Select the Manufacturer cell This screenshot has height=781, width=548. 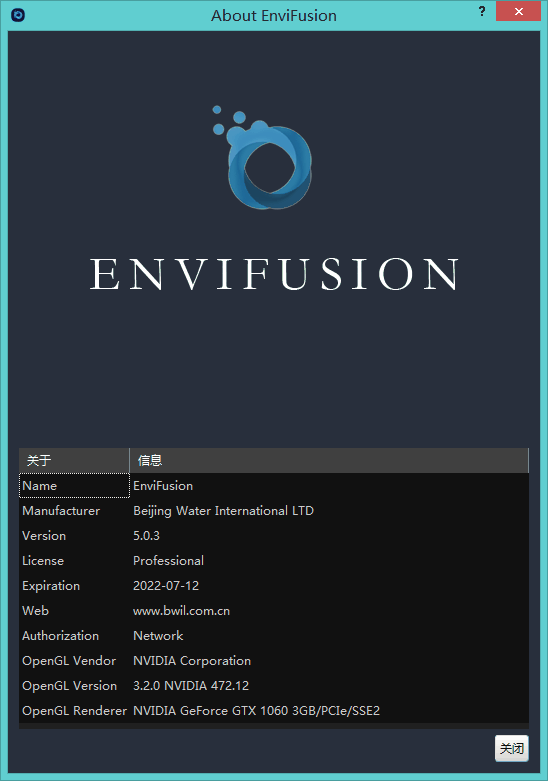74,511
